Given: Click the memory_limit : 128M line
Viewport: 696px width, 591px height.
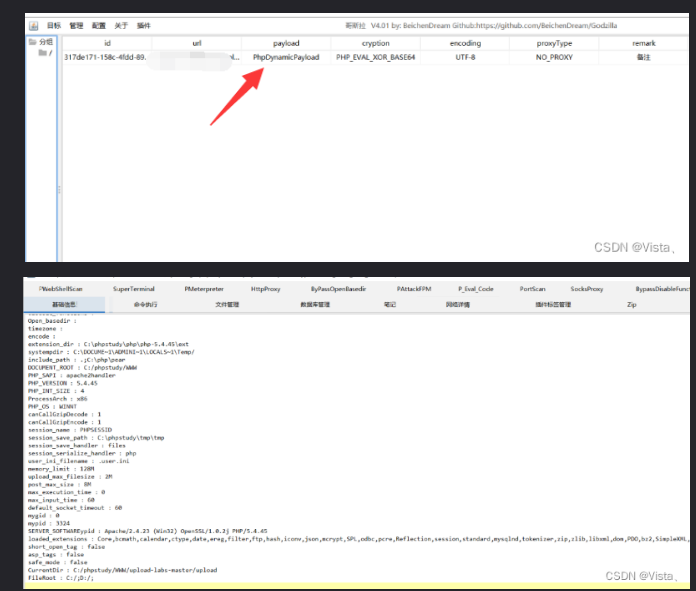Looking at the screenshot, I should pos(61,469).
